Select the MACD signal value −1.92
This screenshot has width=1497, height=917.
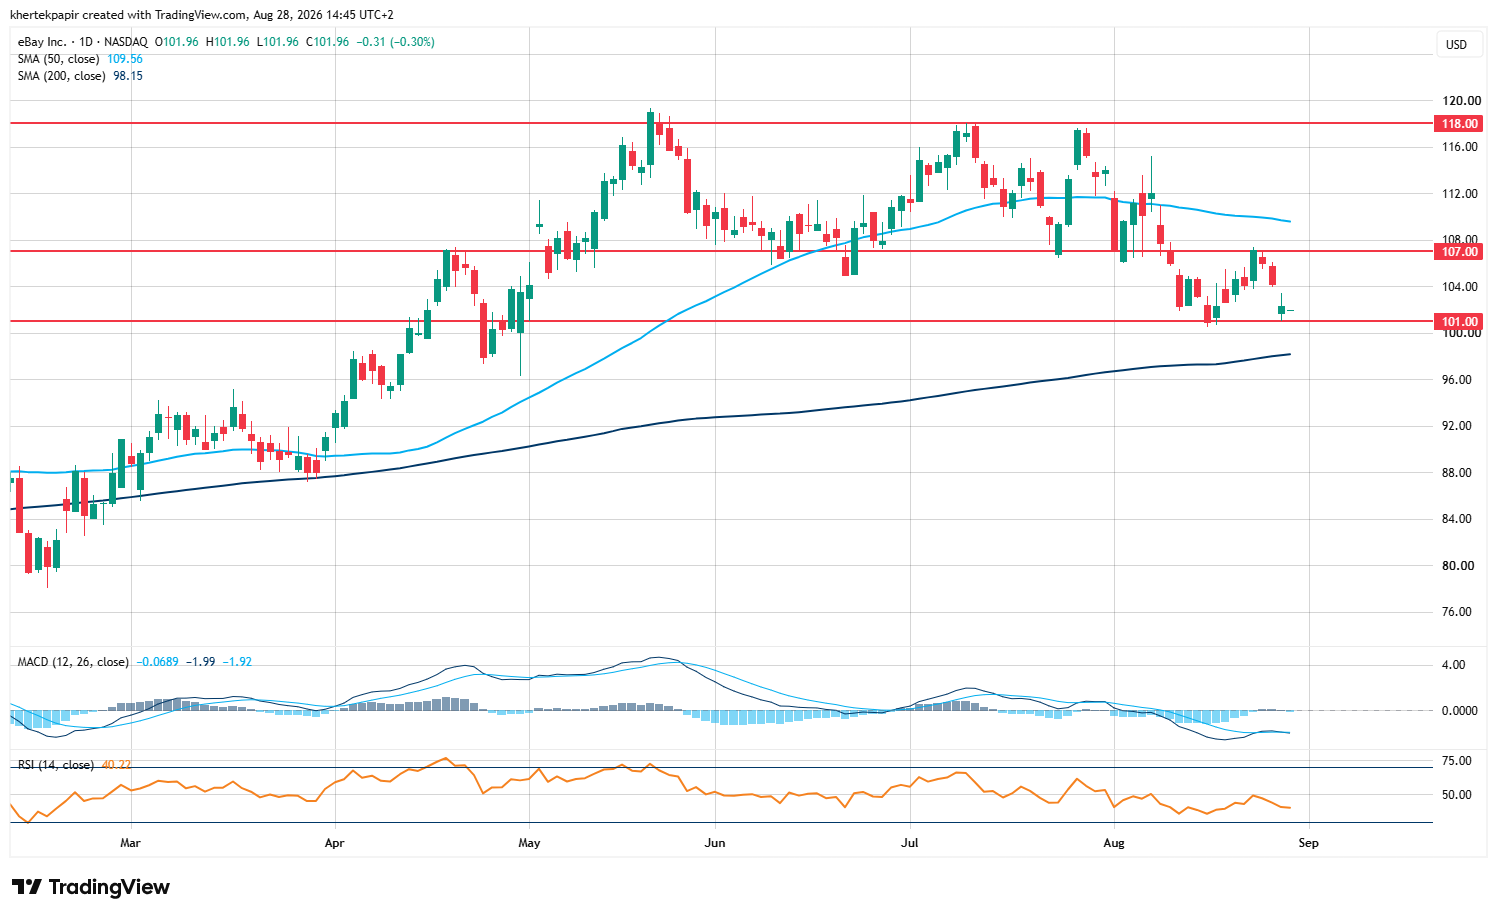click(237, 662)
